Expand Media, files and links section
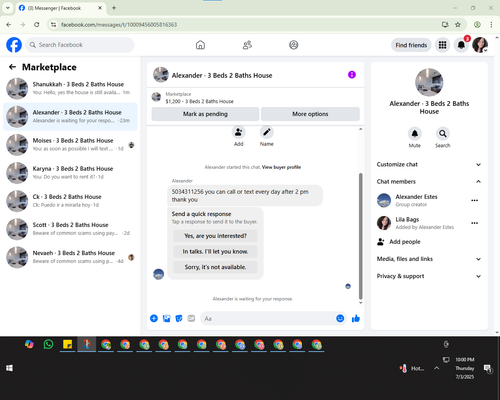The width and height of the screenshot is (500, 400). 429,259
